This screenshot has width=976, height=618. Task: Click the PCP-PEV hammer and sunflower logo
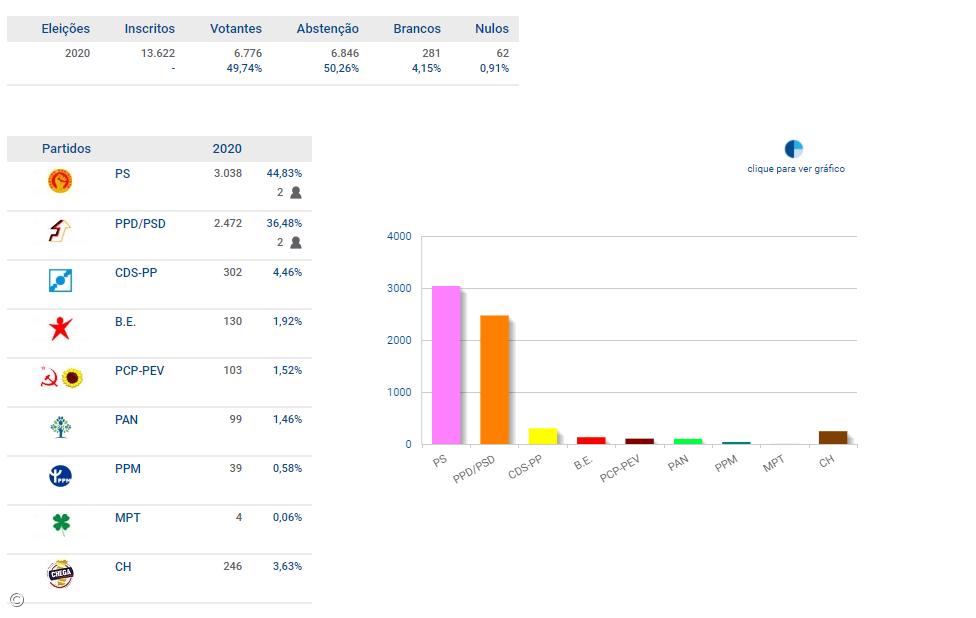point(60,378)
